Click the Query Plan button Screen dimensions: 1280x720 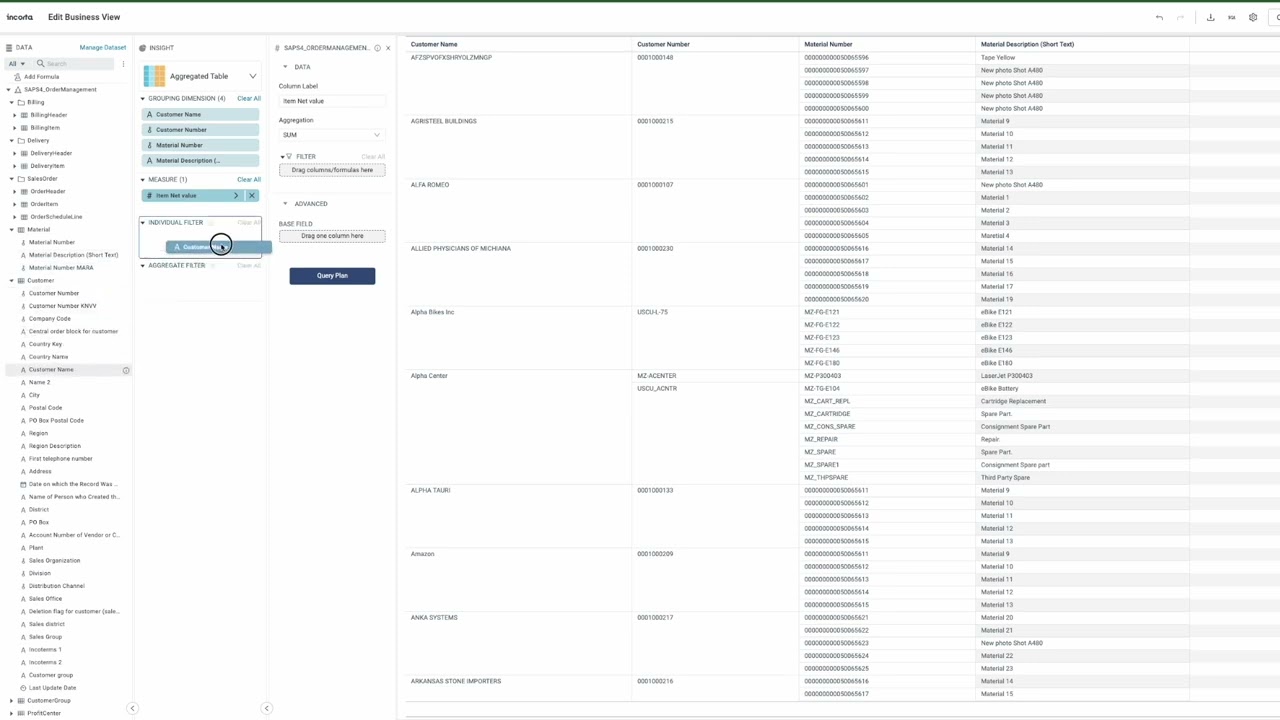tap(332, 276)
